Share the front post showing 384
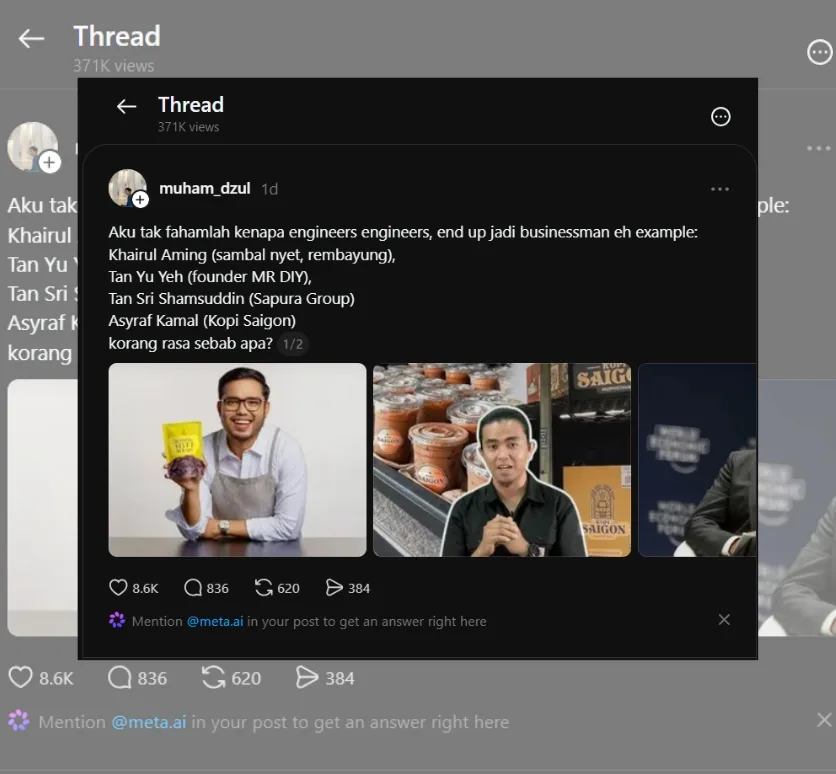The height and width of the screenshot is (774, 836). pos(334,587)
